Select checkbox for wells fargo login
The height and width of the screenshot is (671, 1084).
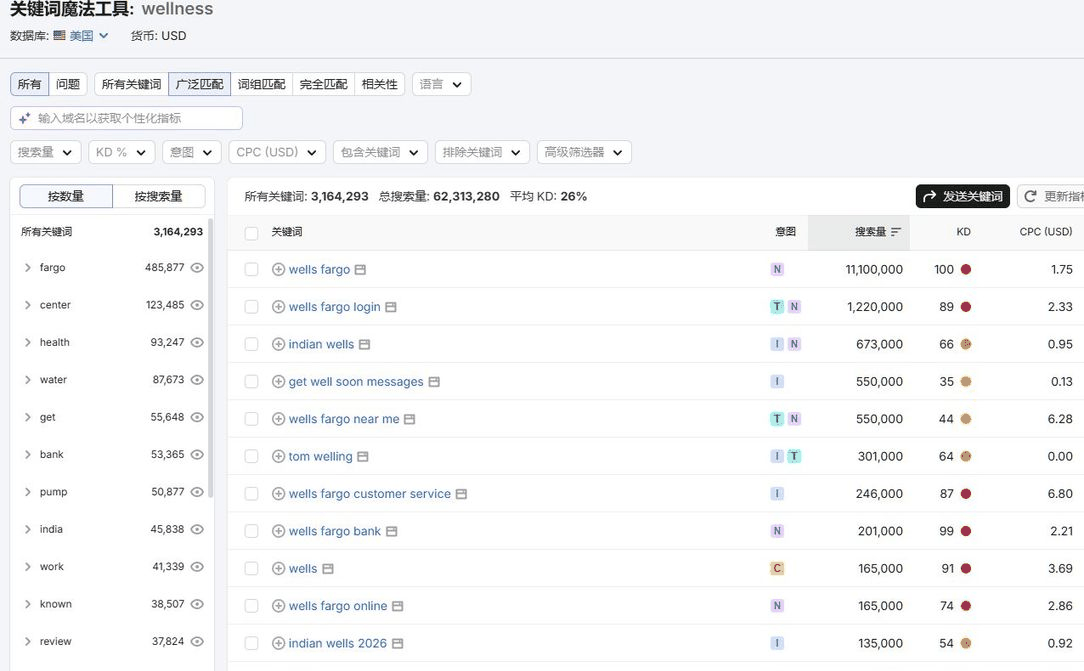pos(252,307)
